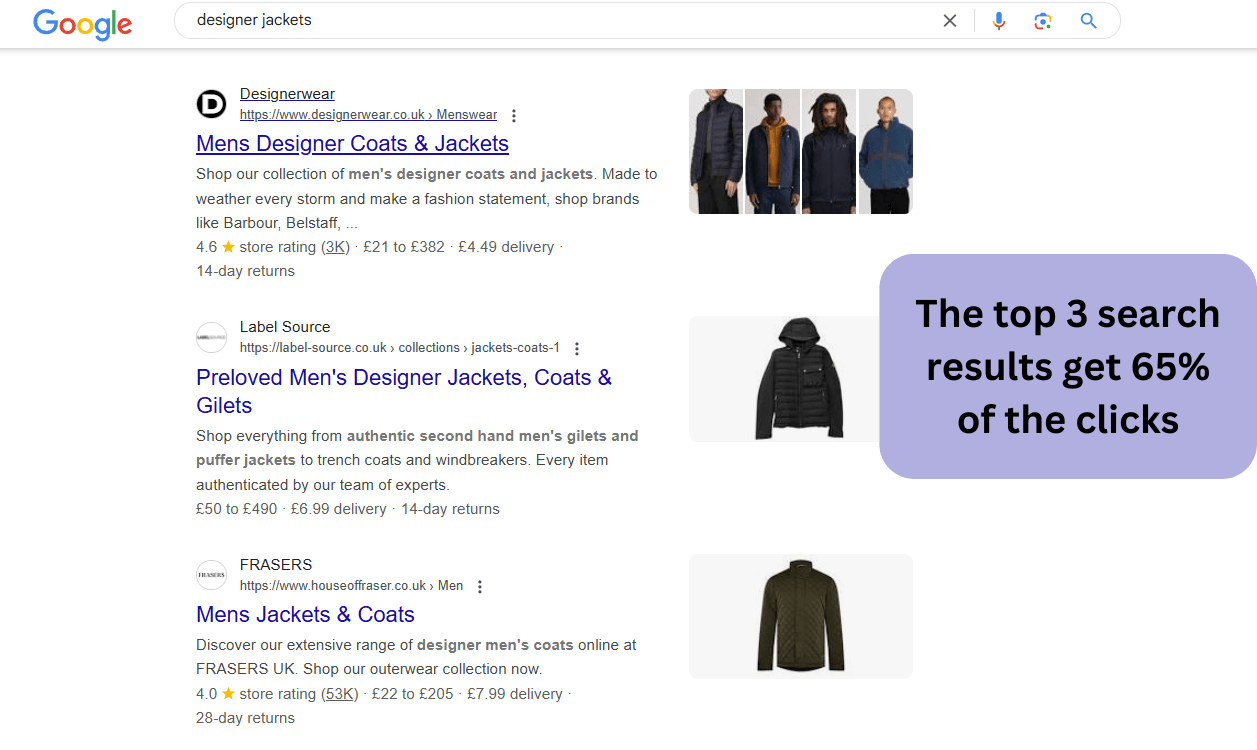Click the '4.6' Designerwear star rating
The width and height of the screenshot is (1257, 750).
(216, 247)
